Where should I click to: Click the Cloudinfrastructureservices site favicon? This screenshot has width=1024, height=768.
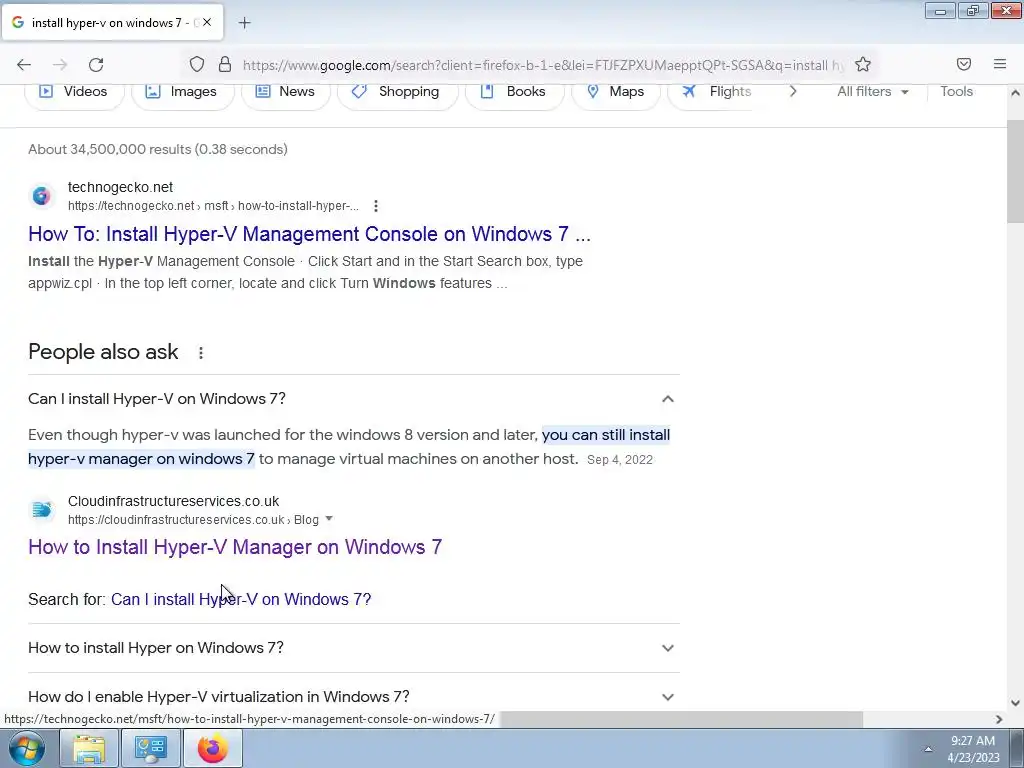pos(41,509)
